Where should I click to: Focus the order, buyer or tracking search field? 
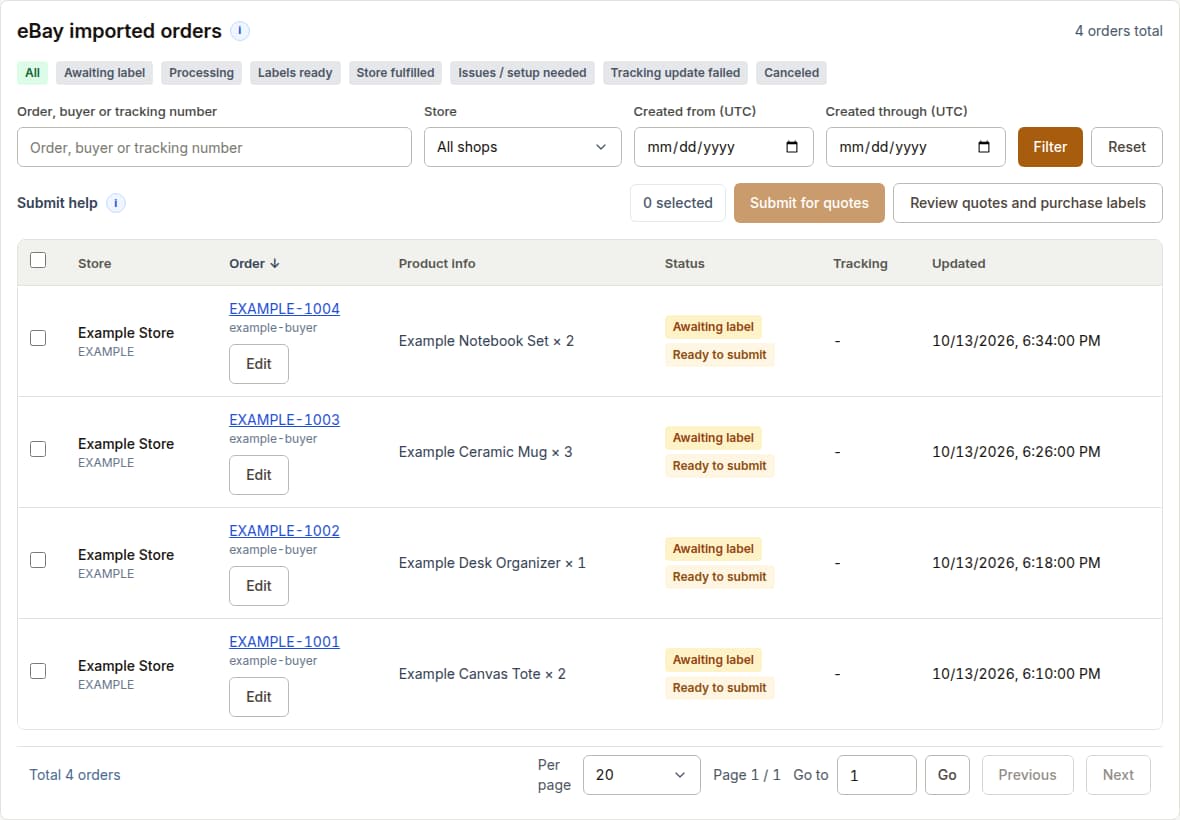(x=214, y=147)
